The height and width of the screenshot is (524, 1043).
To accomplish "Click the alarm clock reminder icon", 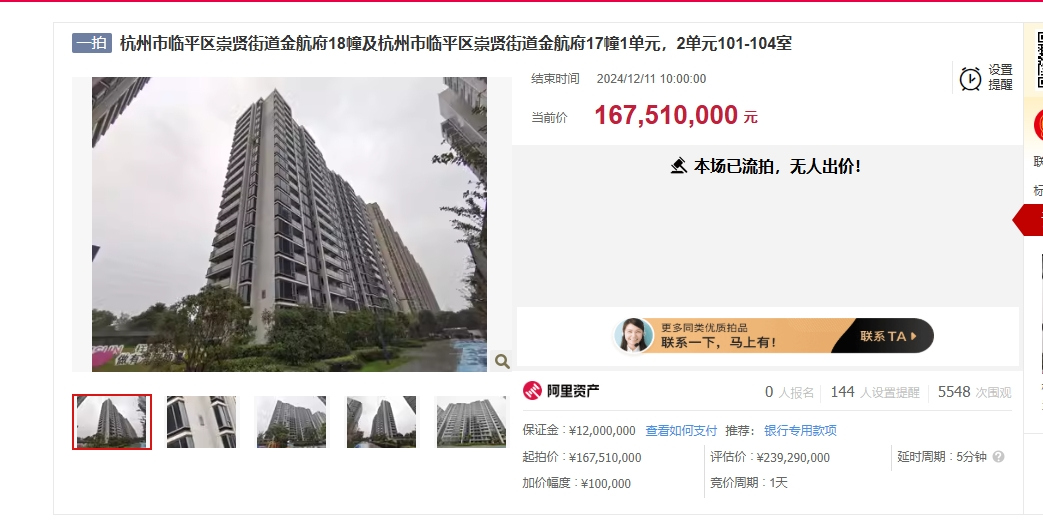I will click(970, 78).
